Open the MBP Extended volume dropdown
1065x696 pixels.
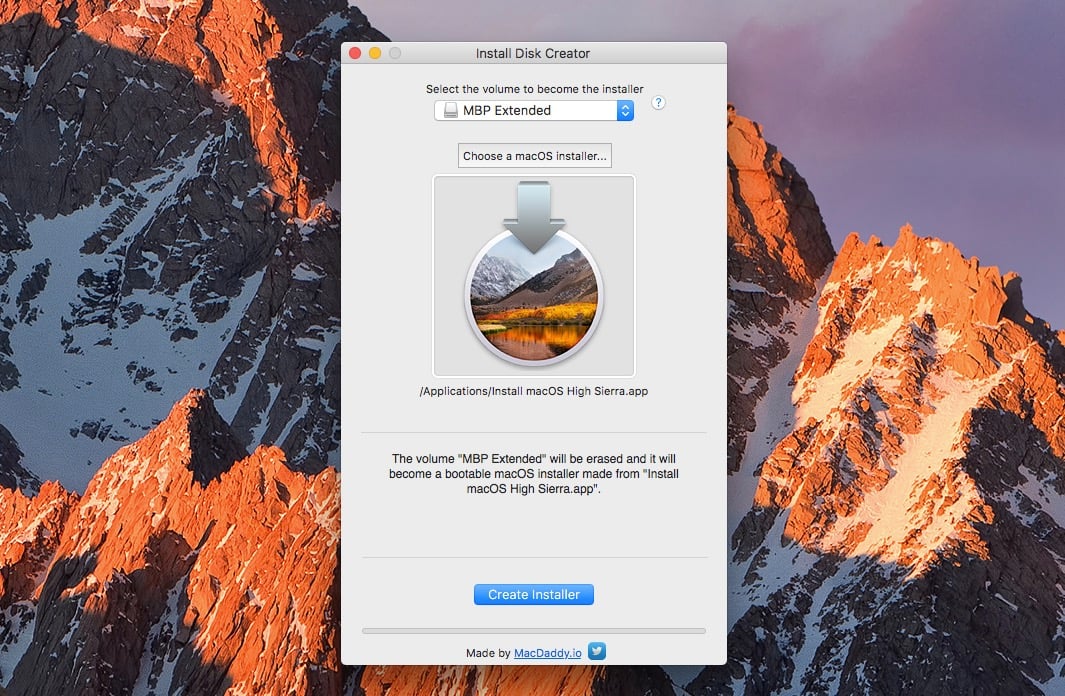click(534, 110)
